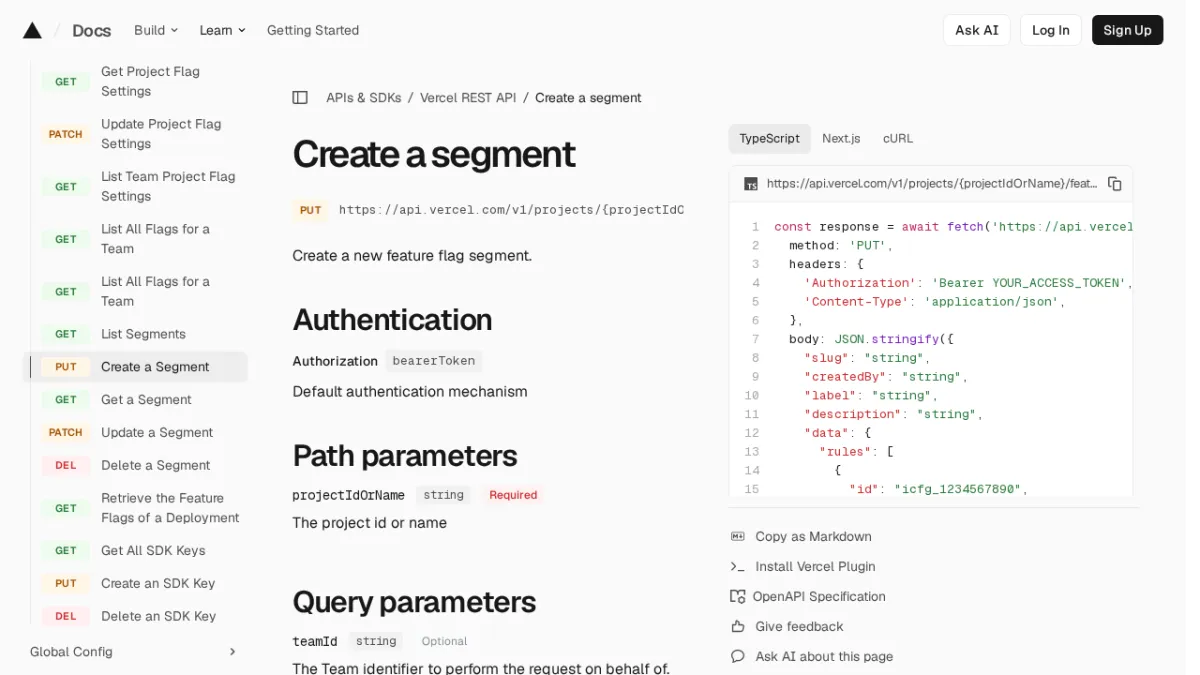Open Get All SDK Keys
The image size is (1200, 675).
pos(135,551)
